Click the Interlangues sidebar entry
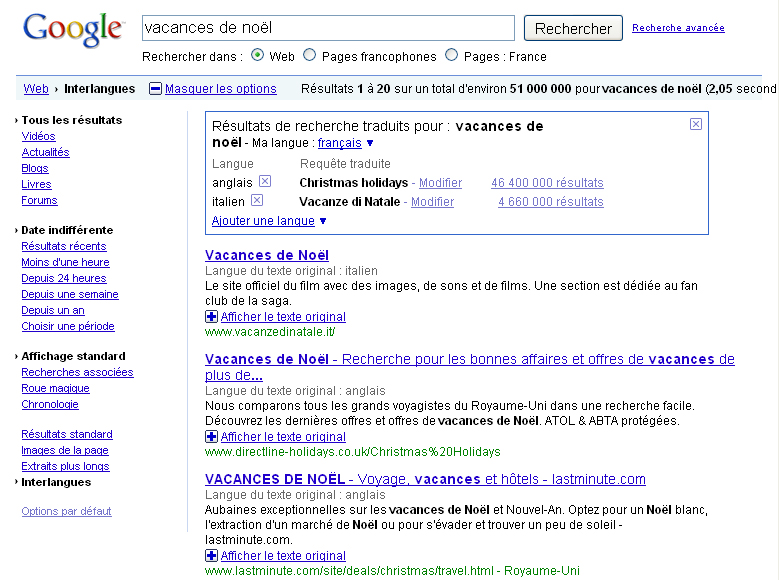 56,482
